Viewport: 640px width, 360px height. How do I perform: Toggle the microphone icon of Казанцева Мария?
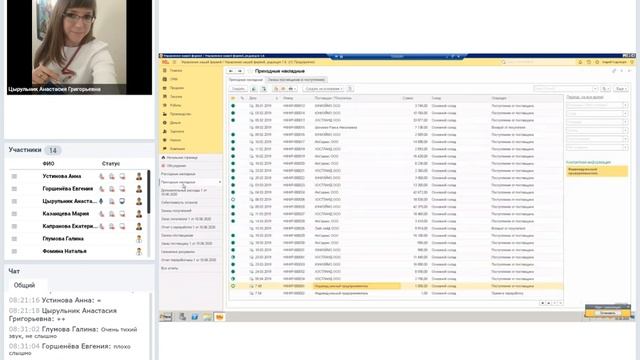102,214
